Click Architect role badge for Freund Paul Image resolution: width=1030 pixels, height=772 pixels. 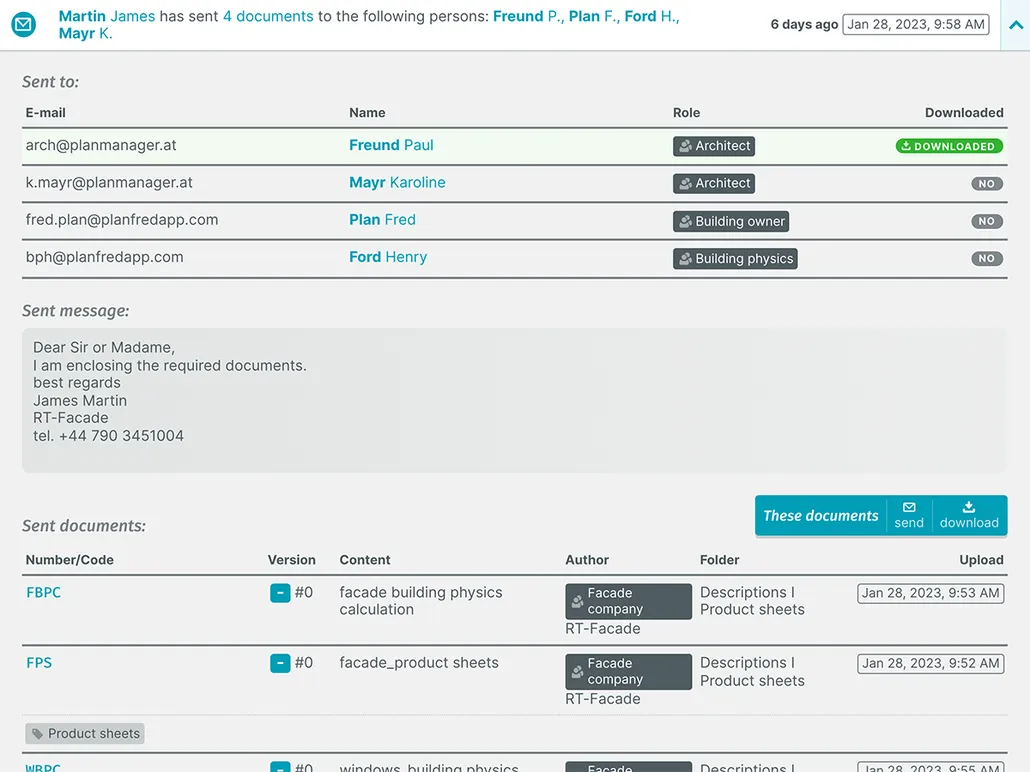(713, 146)
